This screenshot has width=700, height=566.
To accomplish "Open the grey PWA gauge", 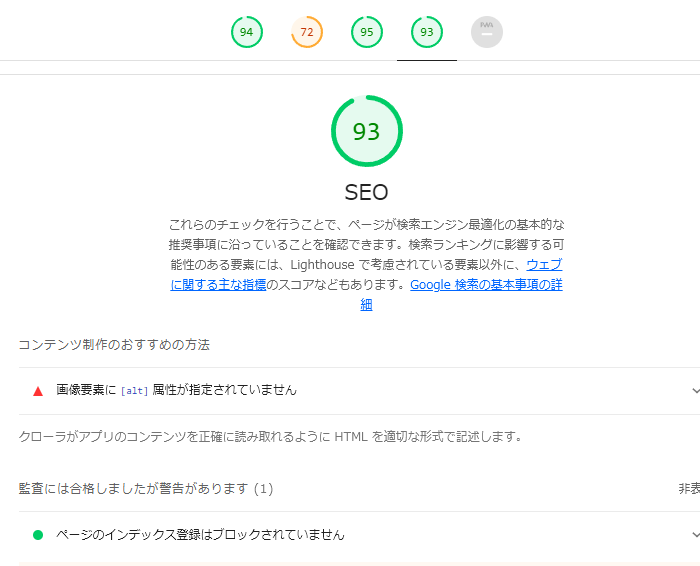I will [x=487, y=32].
